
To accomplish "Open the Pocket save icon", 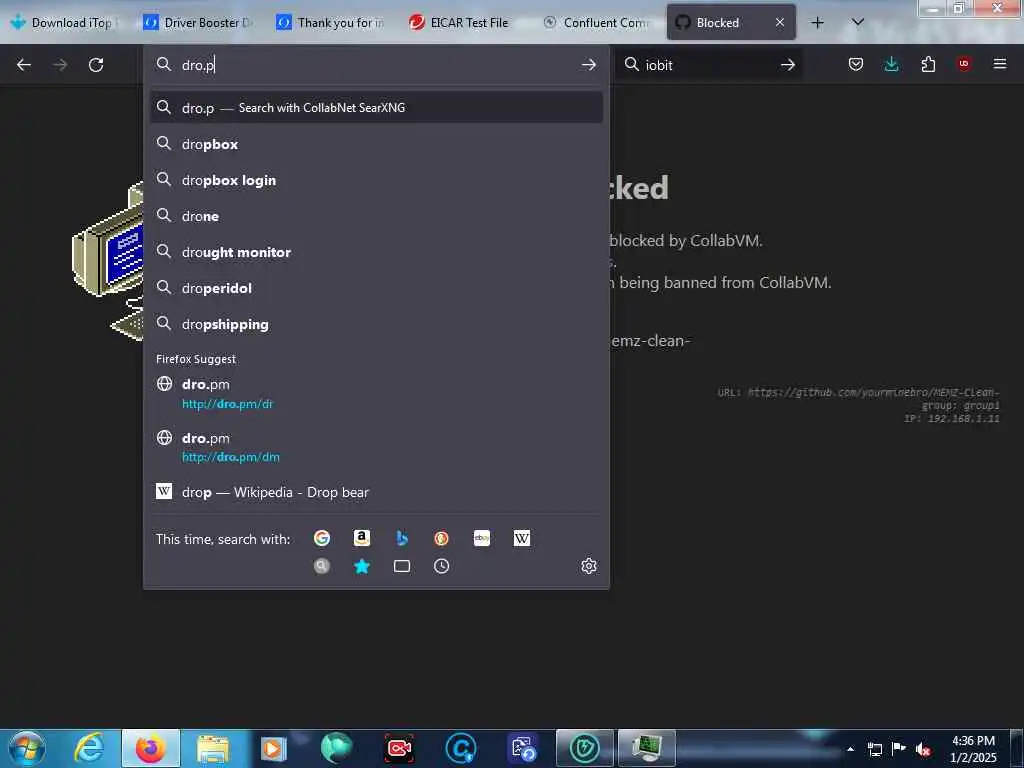I will [856, 64].
